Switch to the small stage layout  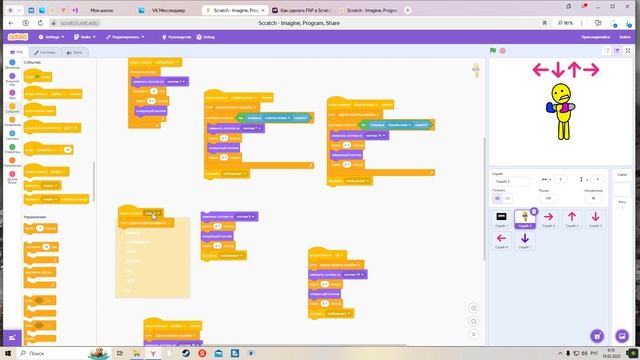point(607,51)
